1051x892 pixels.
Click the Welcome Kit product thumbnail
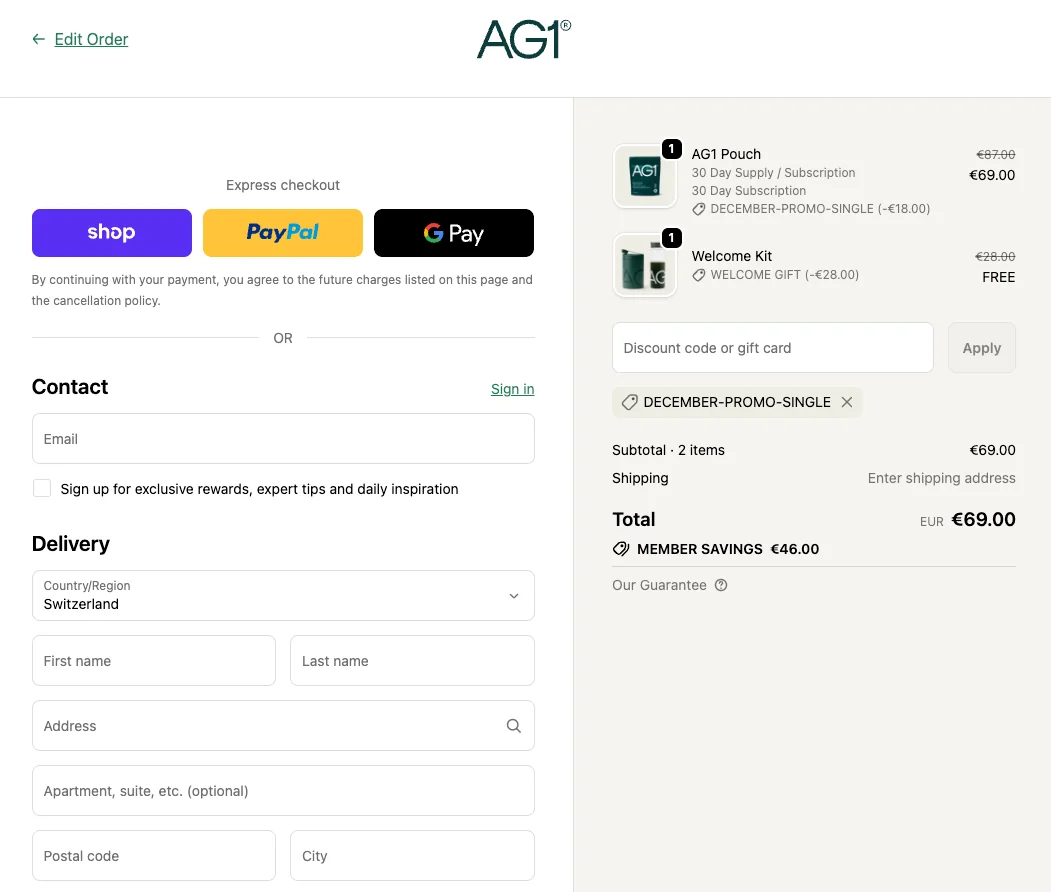(644, 265)
